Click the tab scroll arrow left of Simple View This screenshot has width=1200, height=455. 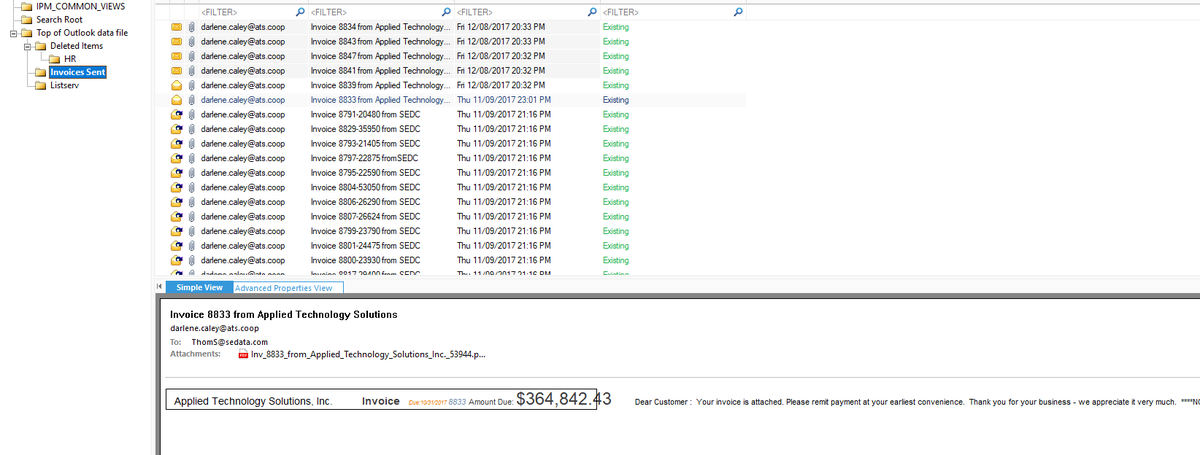tap(158, 288)
